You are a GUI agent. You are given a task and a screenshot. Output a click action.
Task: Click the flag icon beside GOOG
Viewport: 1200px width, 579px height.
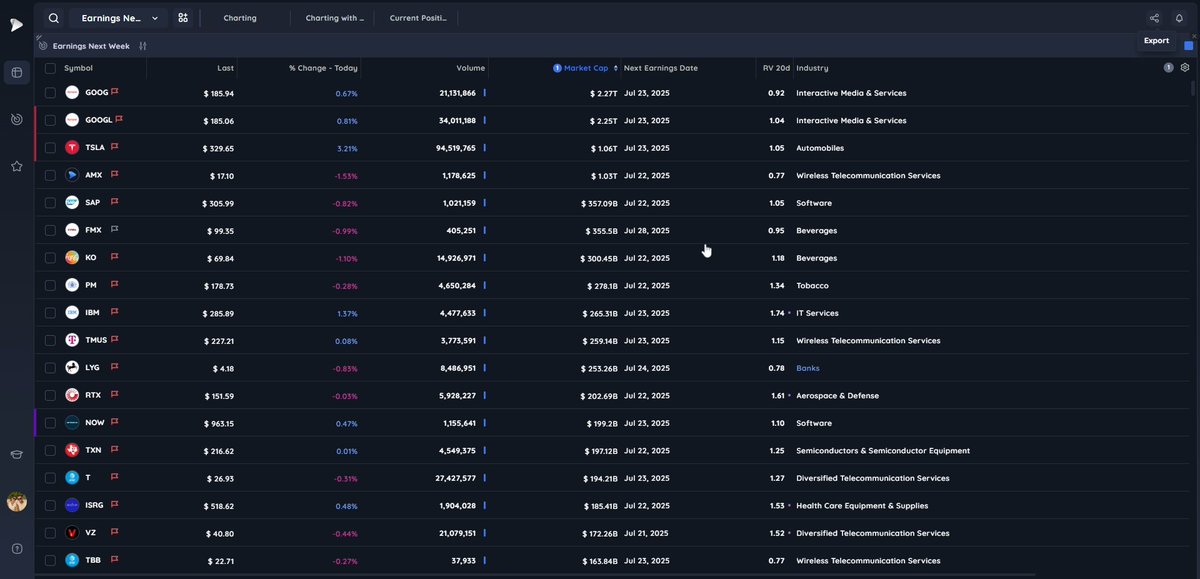click(x=115, y=92)
